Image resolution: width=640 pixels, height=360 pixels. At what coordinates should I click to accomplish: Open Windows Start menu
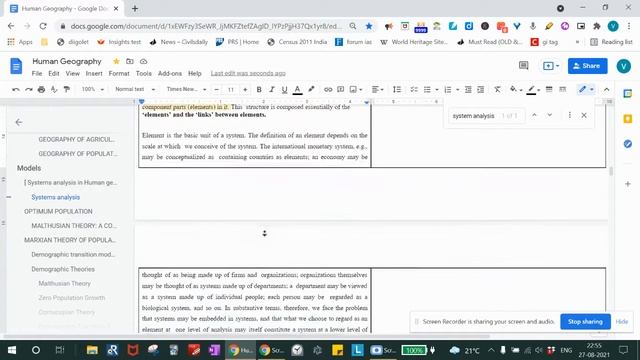[x=12, y=350]
